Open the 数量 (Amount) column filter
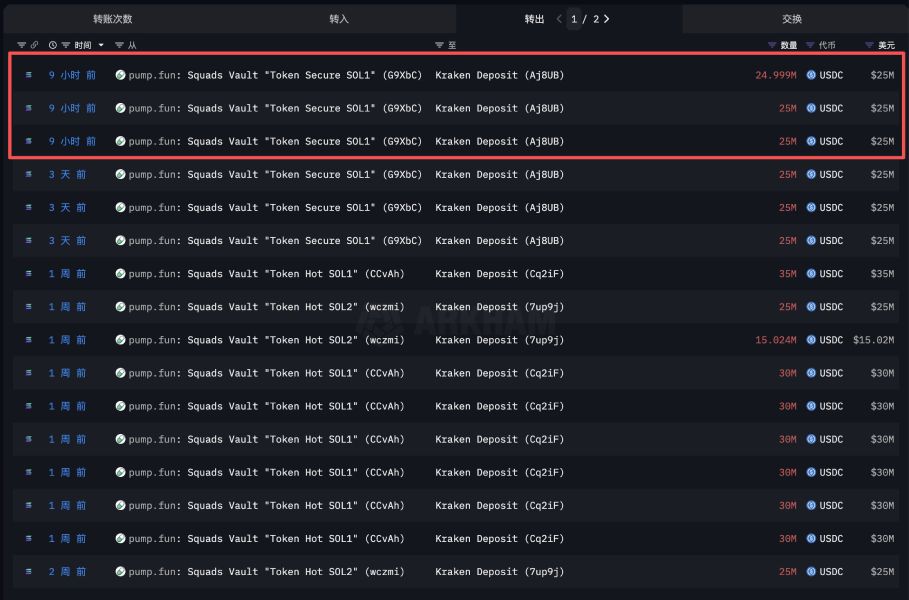Viewport: 909px width, 600px height. tap(772, 45)
